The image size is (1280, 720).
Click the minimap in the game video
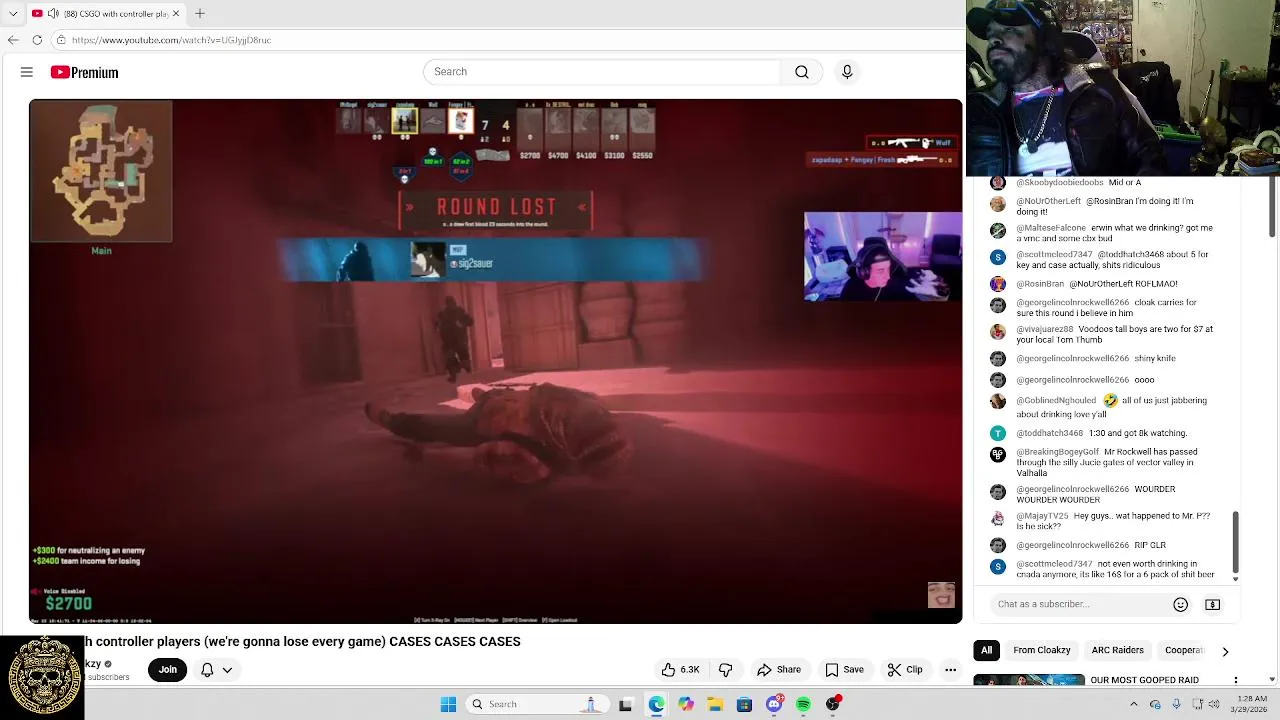click(101, 171)
